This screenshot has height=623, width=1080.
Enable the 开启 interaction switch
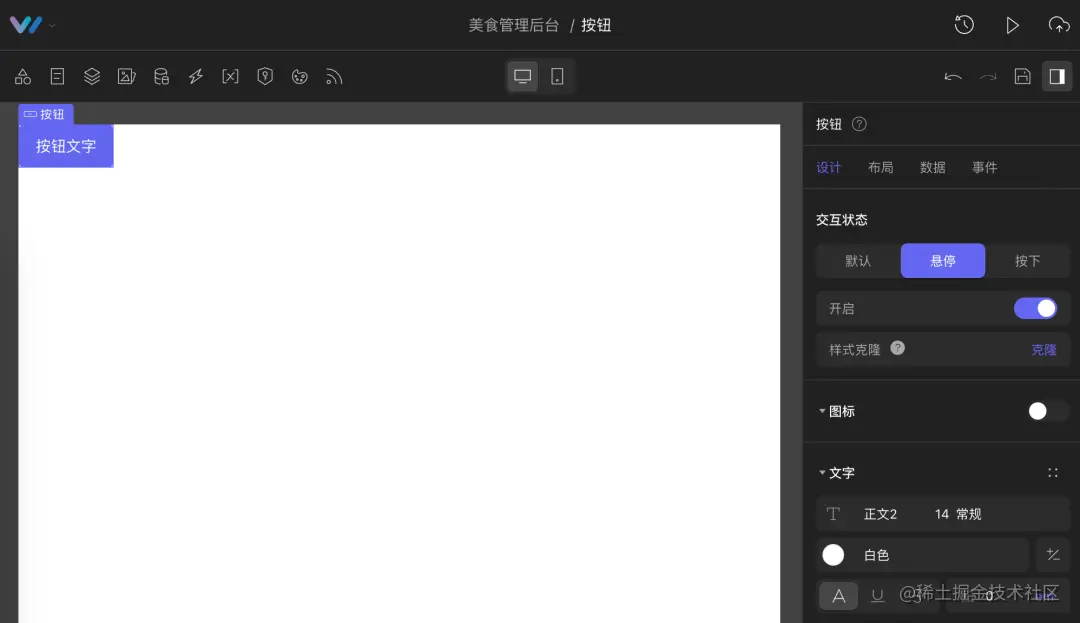[1036, 308]
